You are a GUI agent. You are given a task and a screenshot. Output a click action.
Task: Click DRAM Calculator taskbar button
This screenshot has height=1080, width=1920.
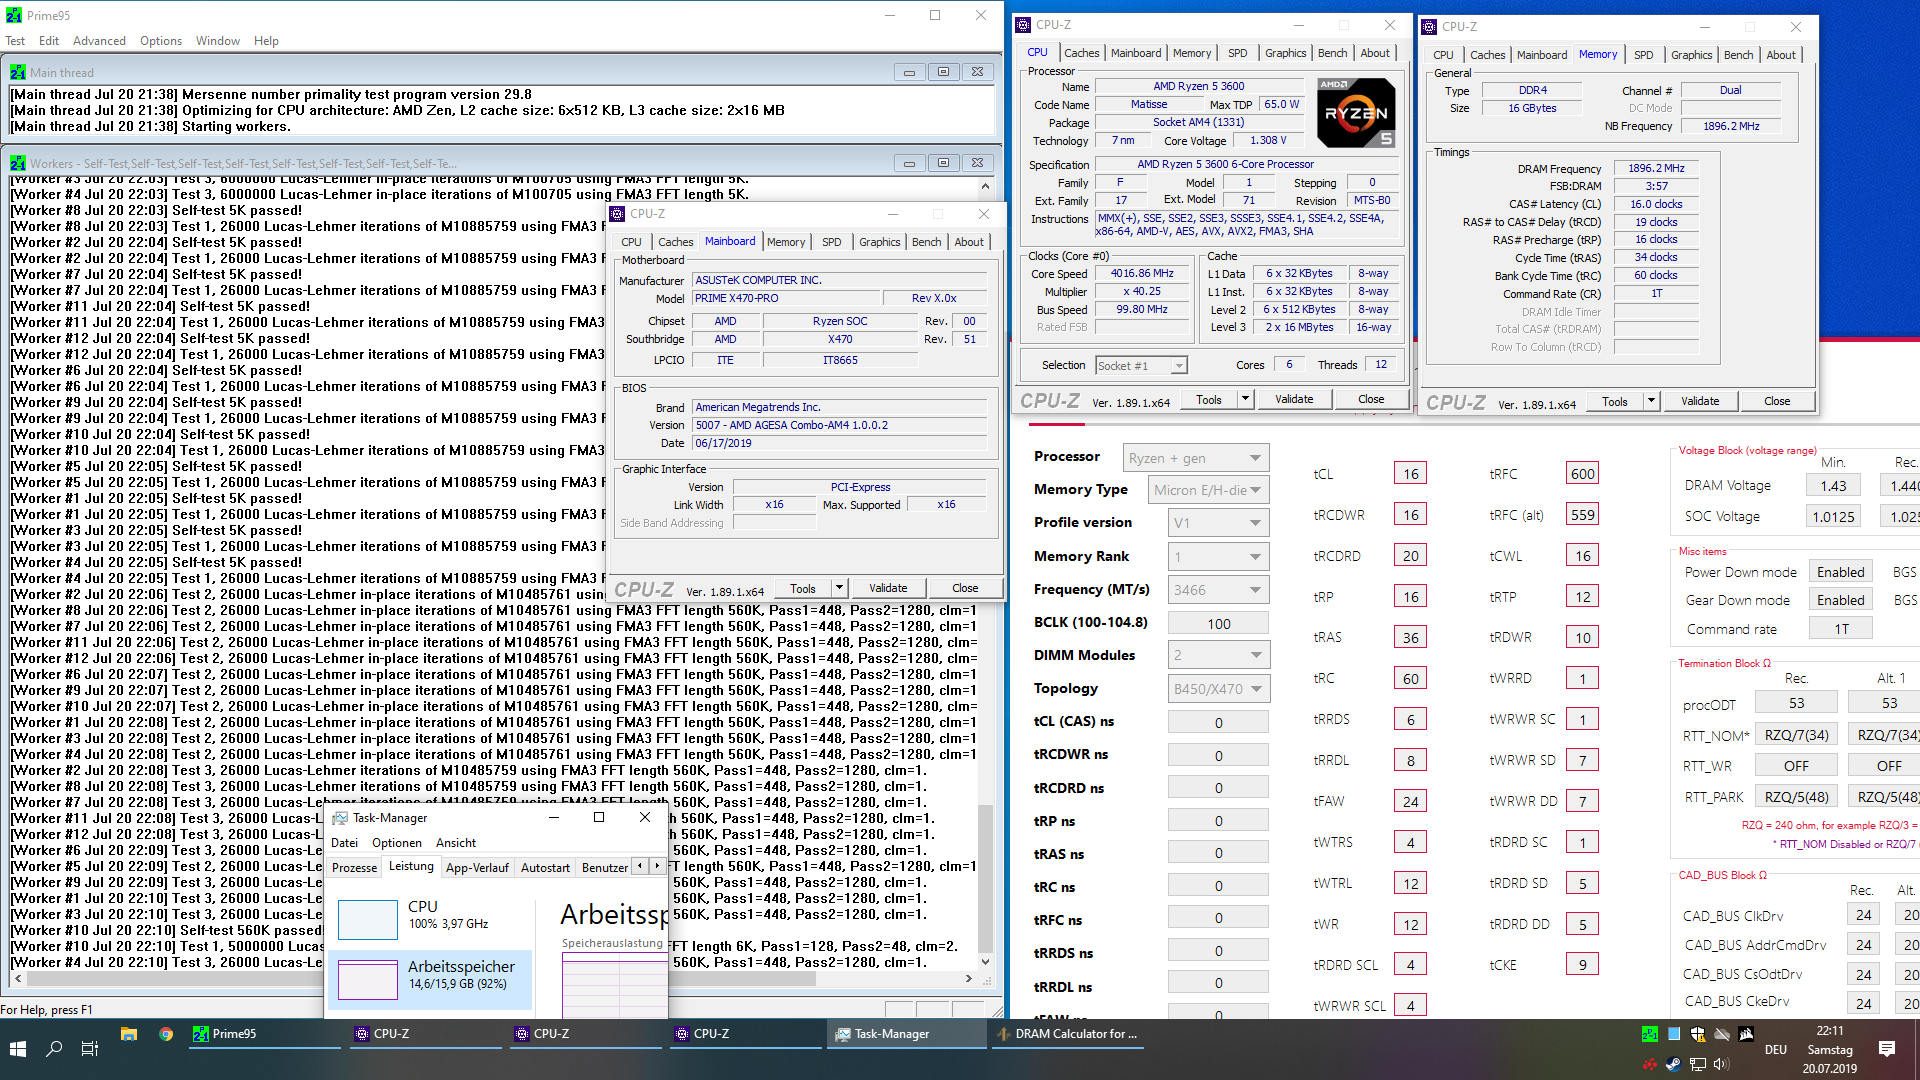(1066, 1034)
